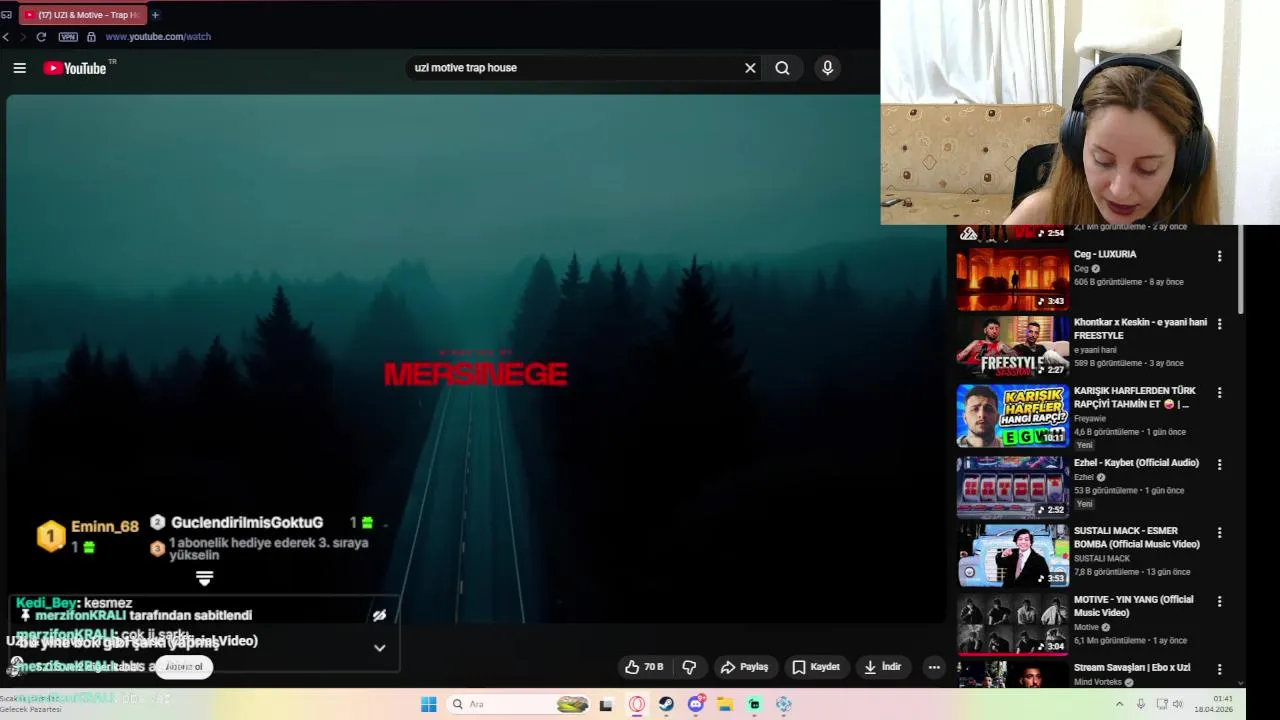Open the Discord taskbar icon
This screenshot has width=1280, height=720.
[x=696, y=704]
